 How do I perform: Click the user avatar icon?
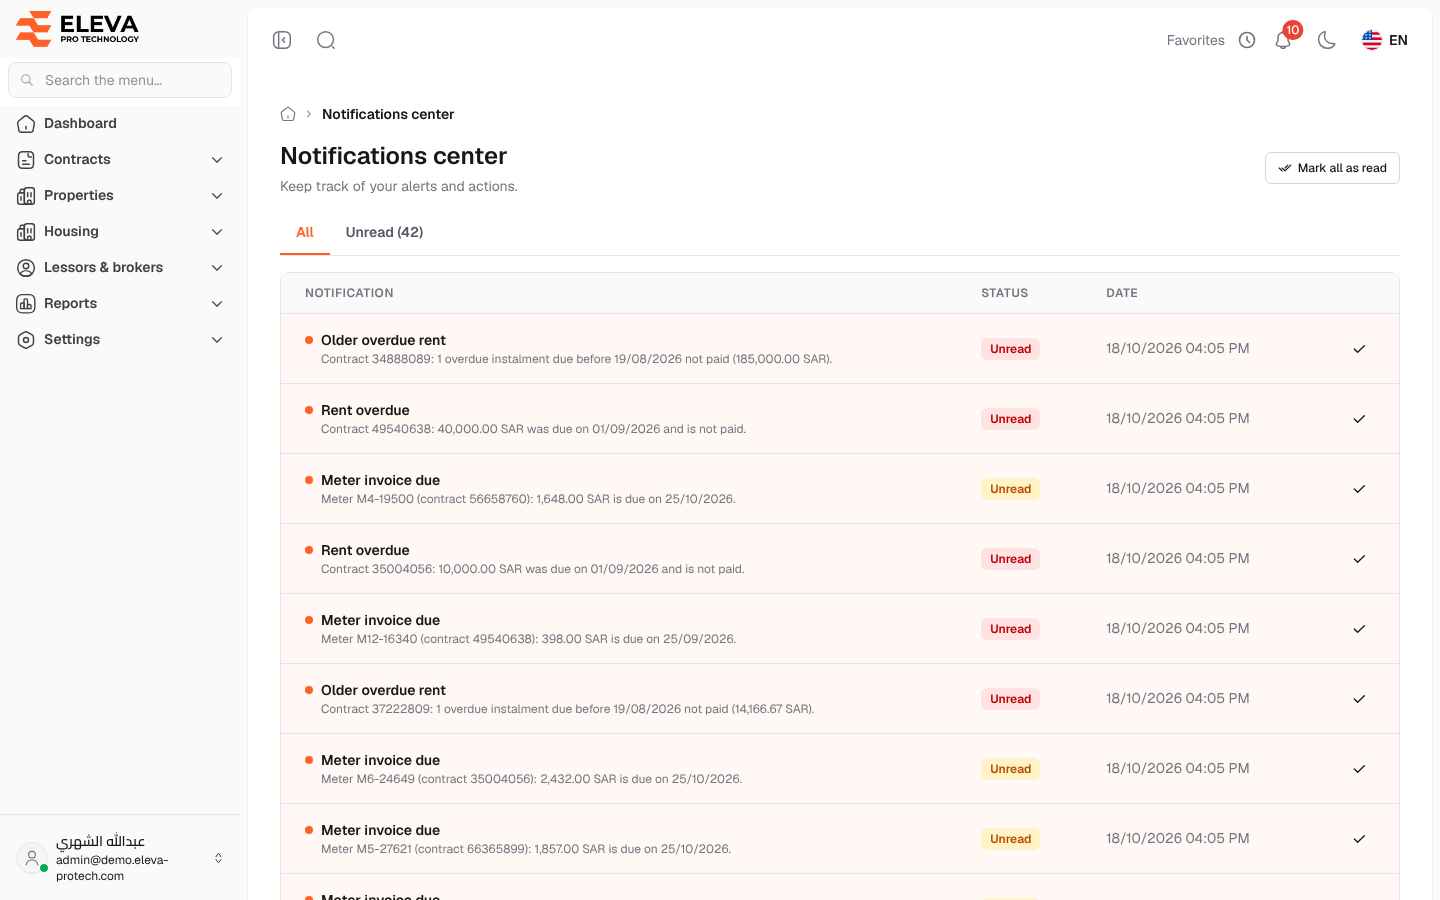tap(32, 858)
